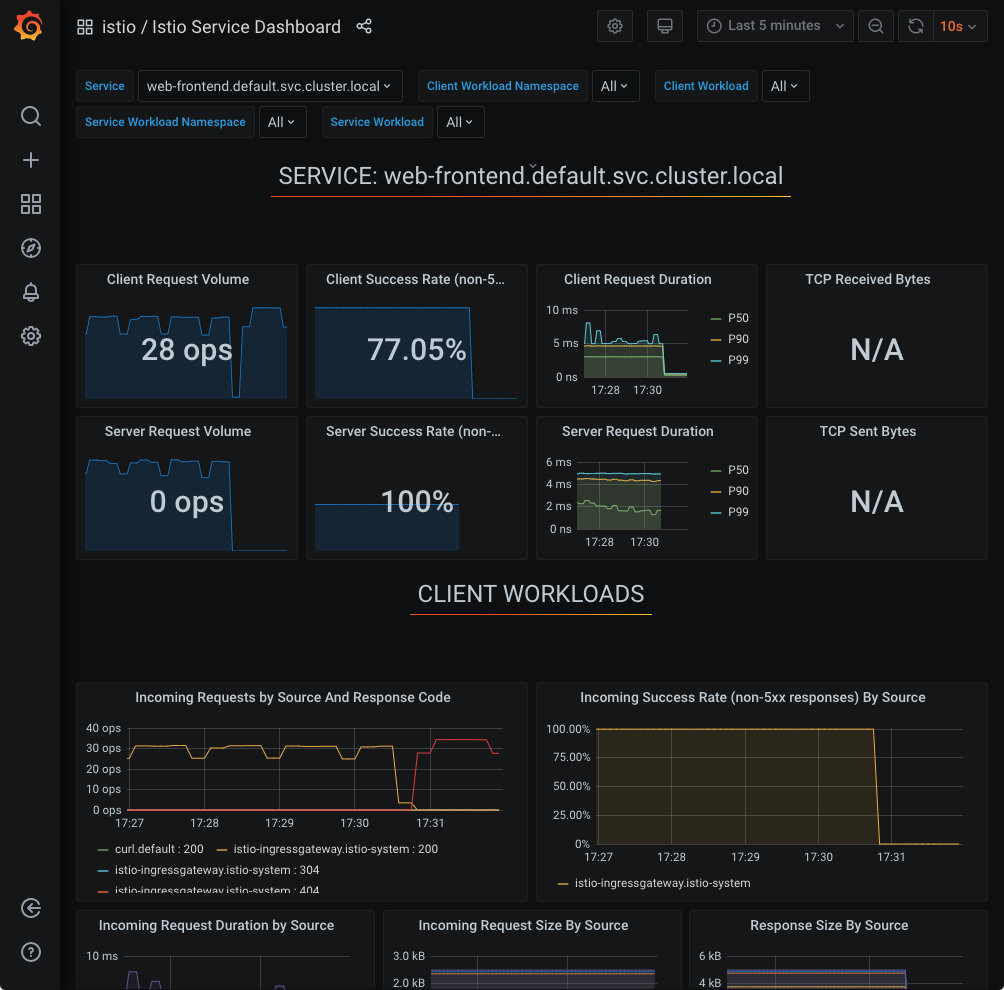Open the Client Workload All dropdown
1004x990 pixels.
pos(785,86)
